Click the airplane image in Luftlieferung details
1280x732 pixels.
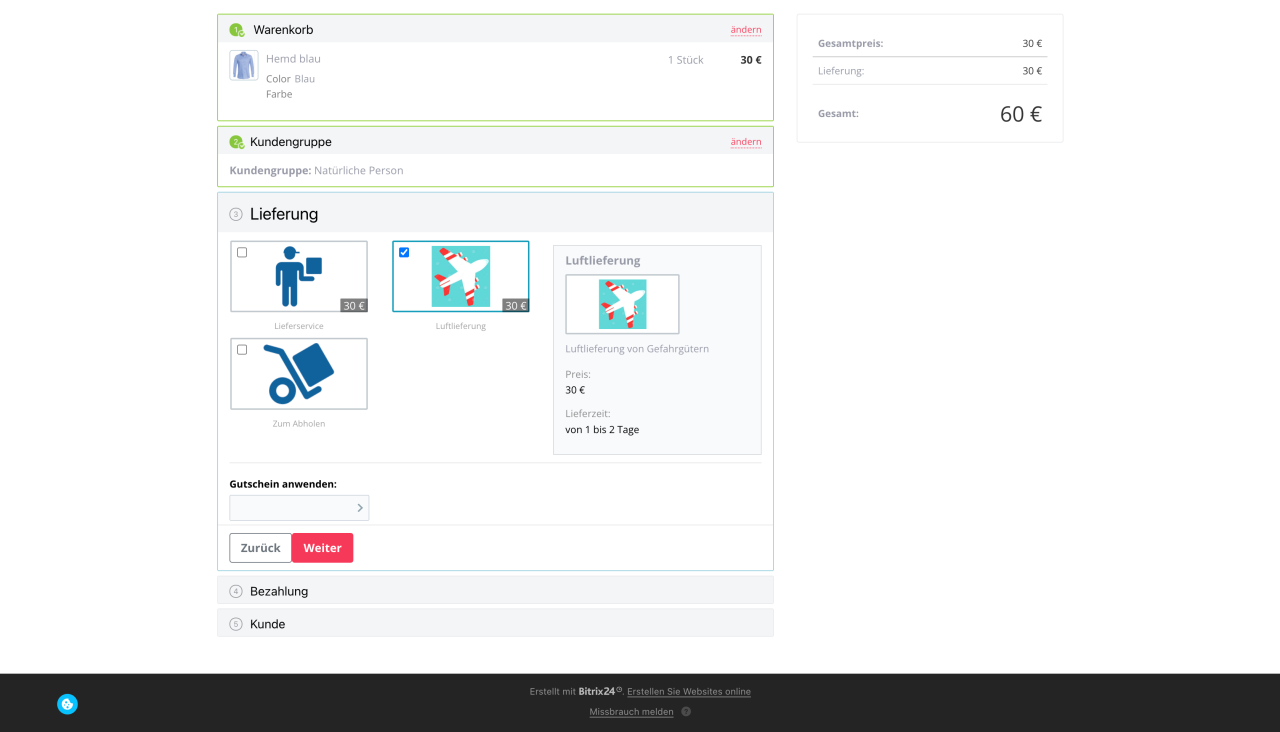pos(622,304)
